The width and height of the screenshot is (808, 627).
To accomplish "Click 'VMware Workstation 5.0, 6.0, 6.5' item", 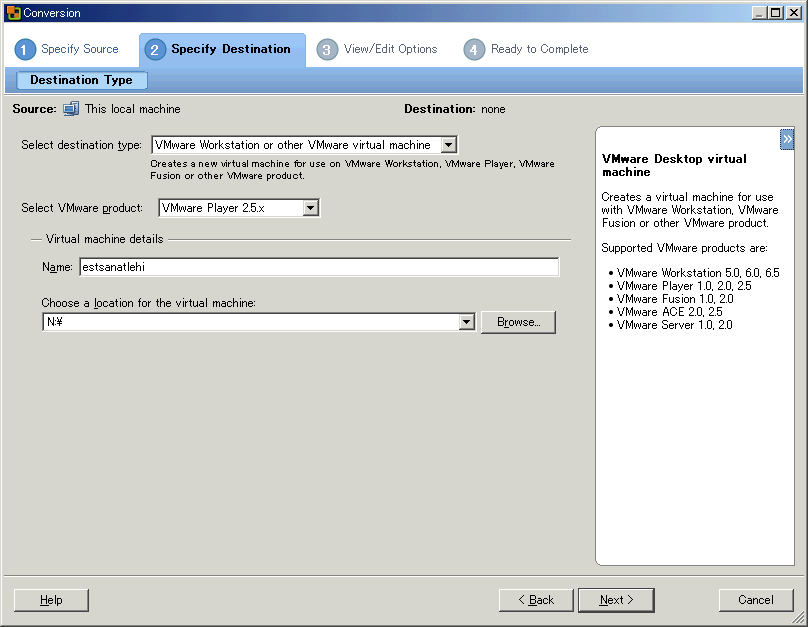I will tap(698, 273).
